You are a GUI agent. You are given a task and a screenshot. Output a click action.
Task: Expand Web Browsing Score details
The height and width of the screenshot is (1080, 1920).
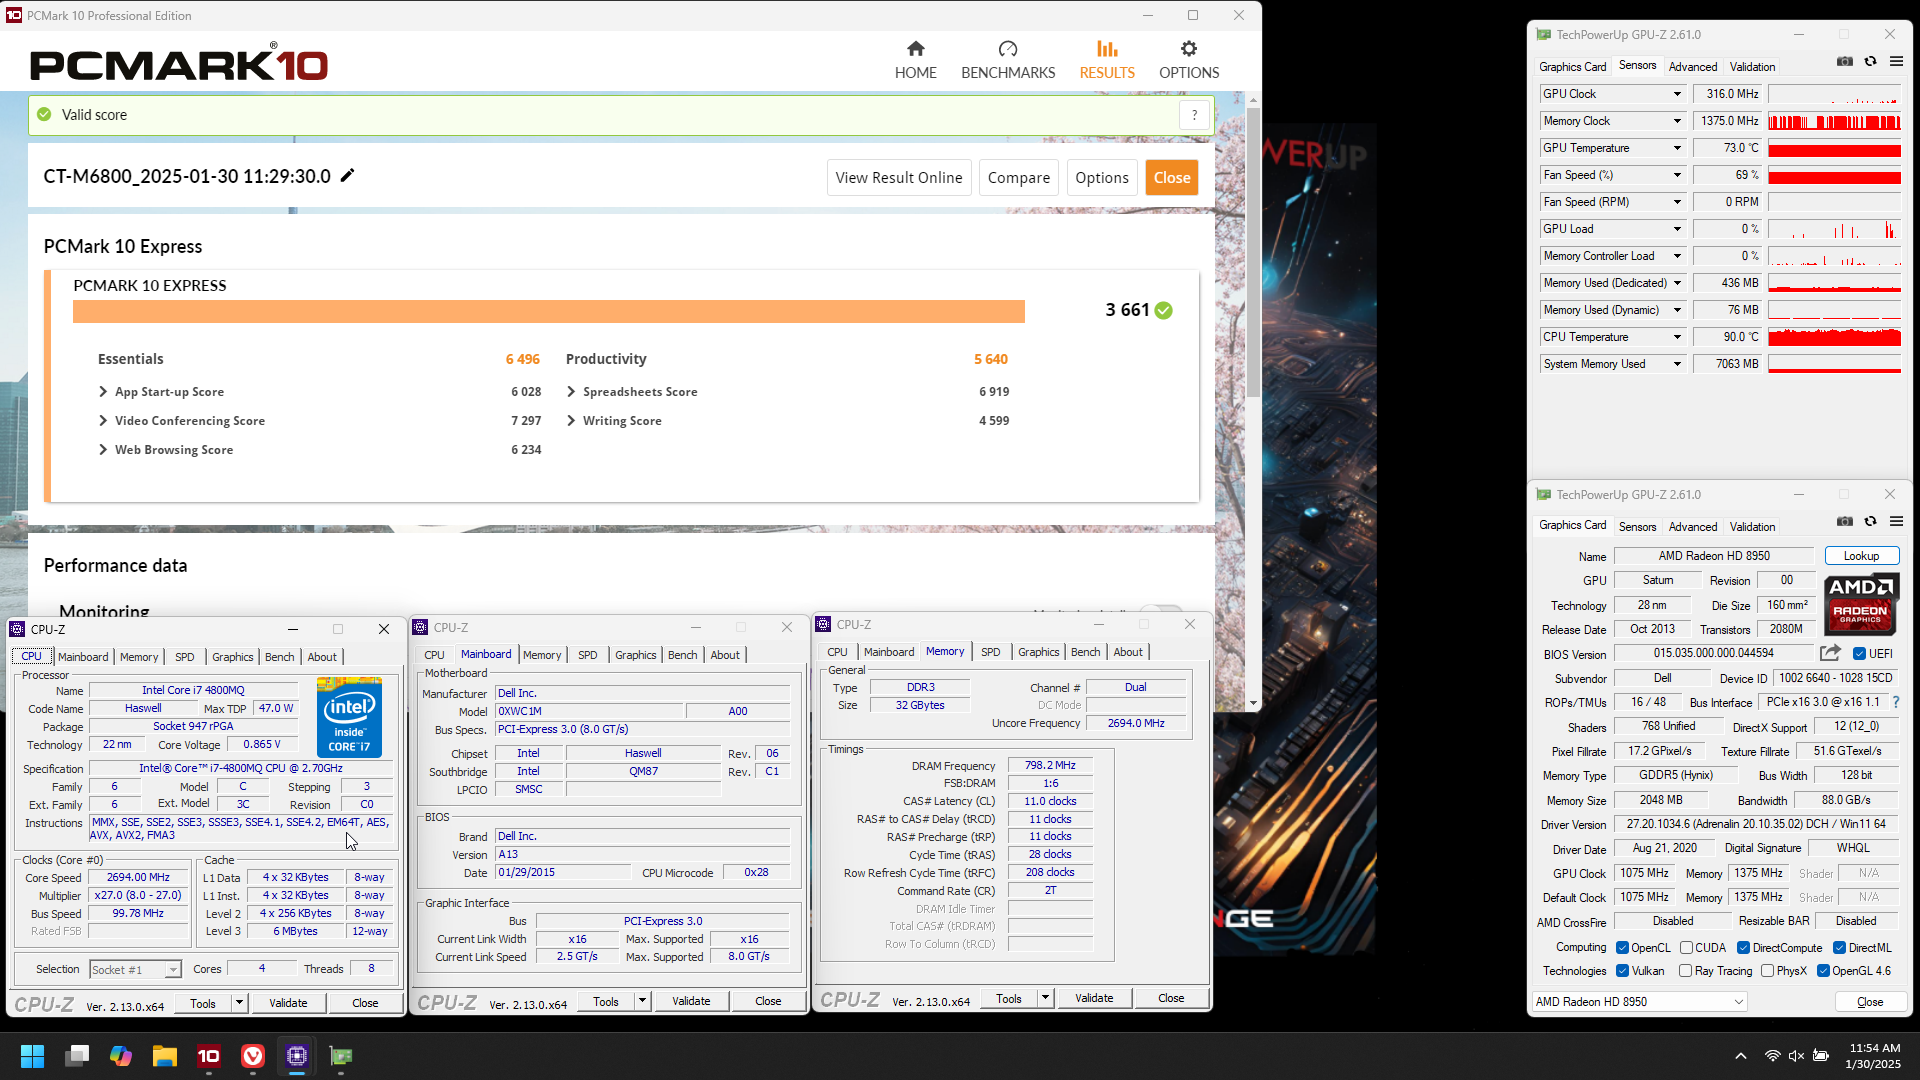click(x=103, y=450)
